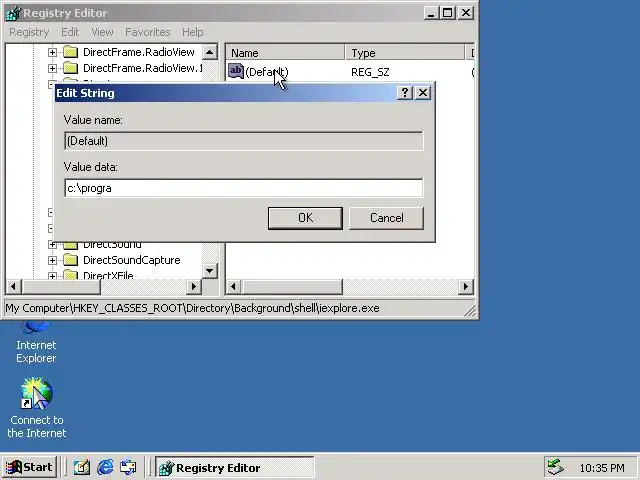
Task: Launch Internet Explorer from quick launch
Action: tap(105, 467)
